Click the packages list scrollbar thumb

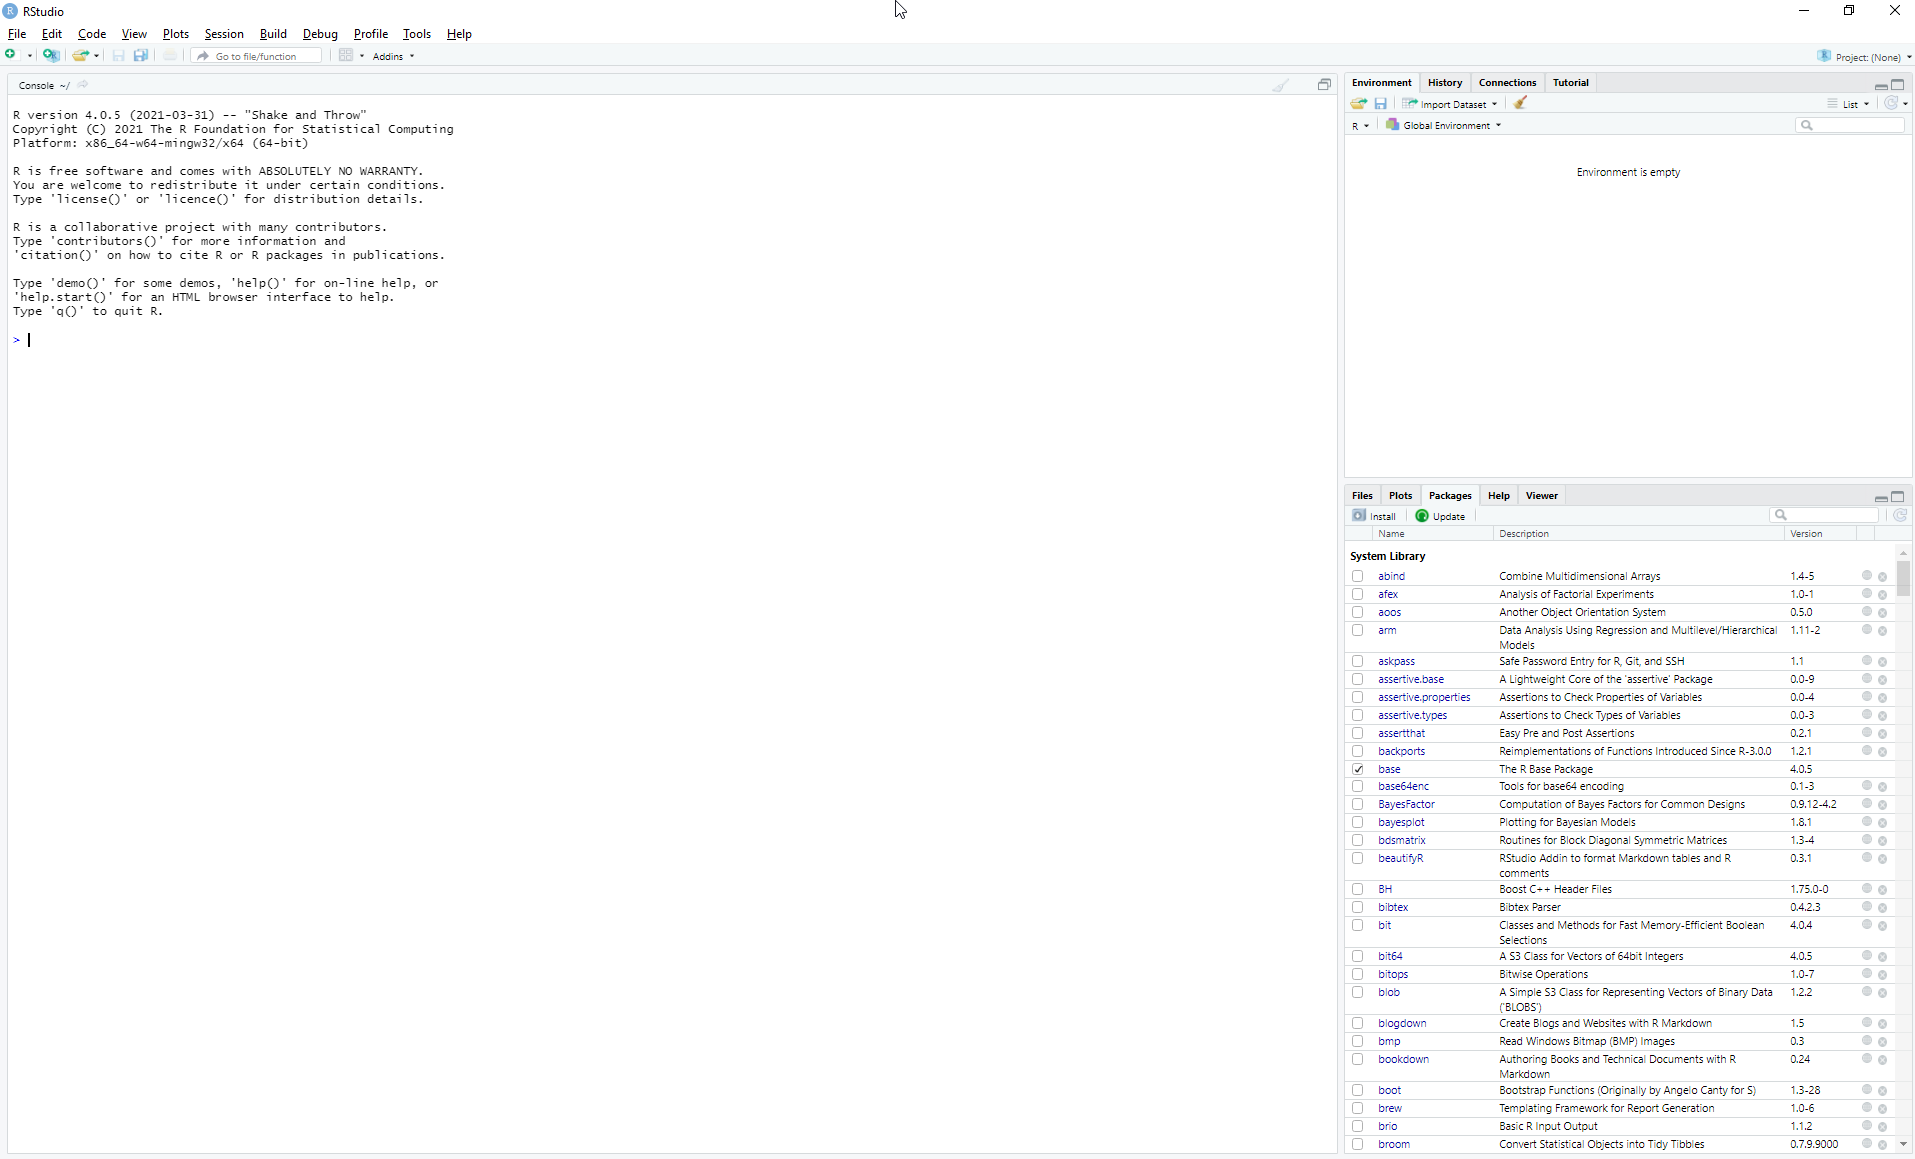pyautogui.click(x=1903, y=578)
